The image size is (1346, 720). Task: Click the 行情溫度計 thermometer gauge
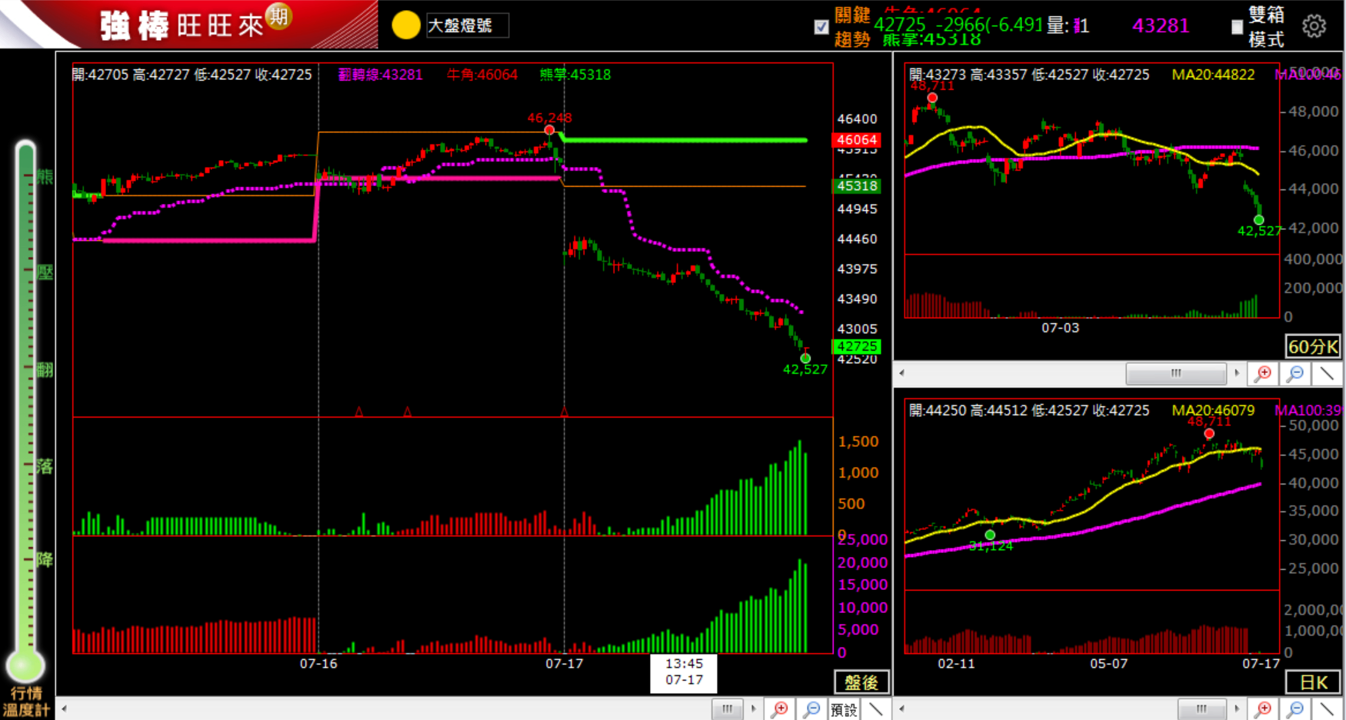point(26,410)
